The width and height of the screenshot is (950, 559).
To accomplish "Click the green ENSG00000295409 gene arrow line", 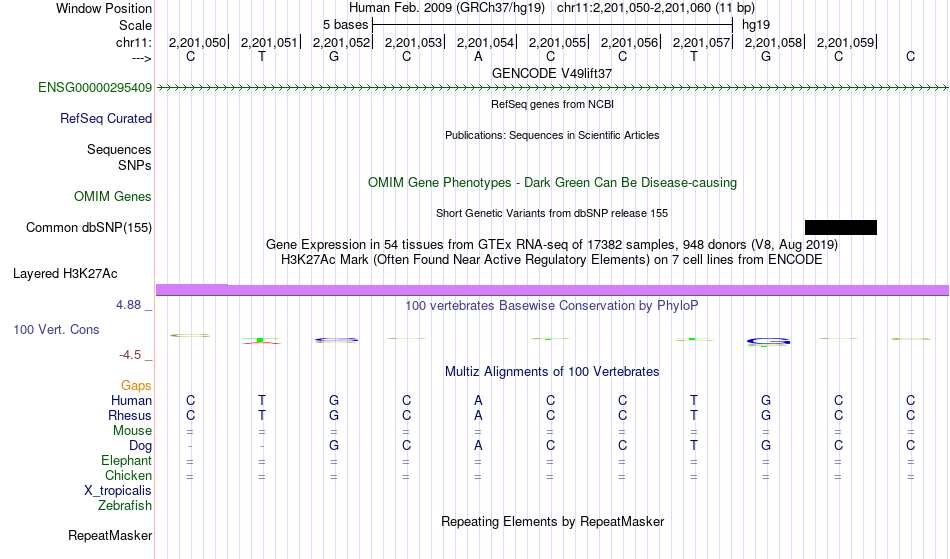I will [552, 88].
